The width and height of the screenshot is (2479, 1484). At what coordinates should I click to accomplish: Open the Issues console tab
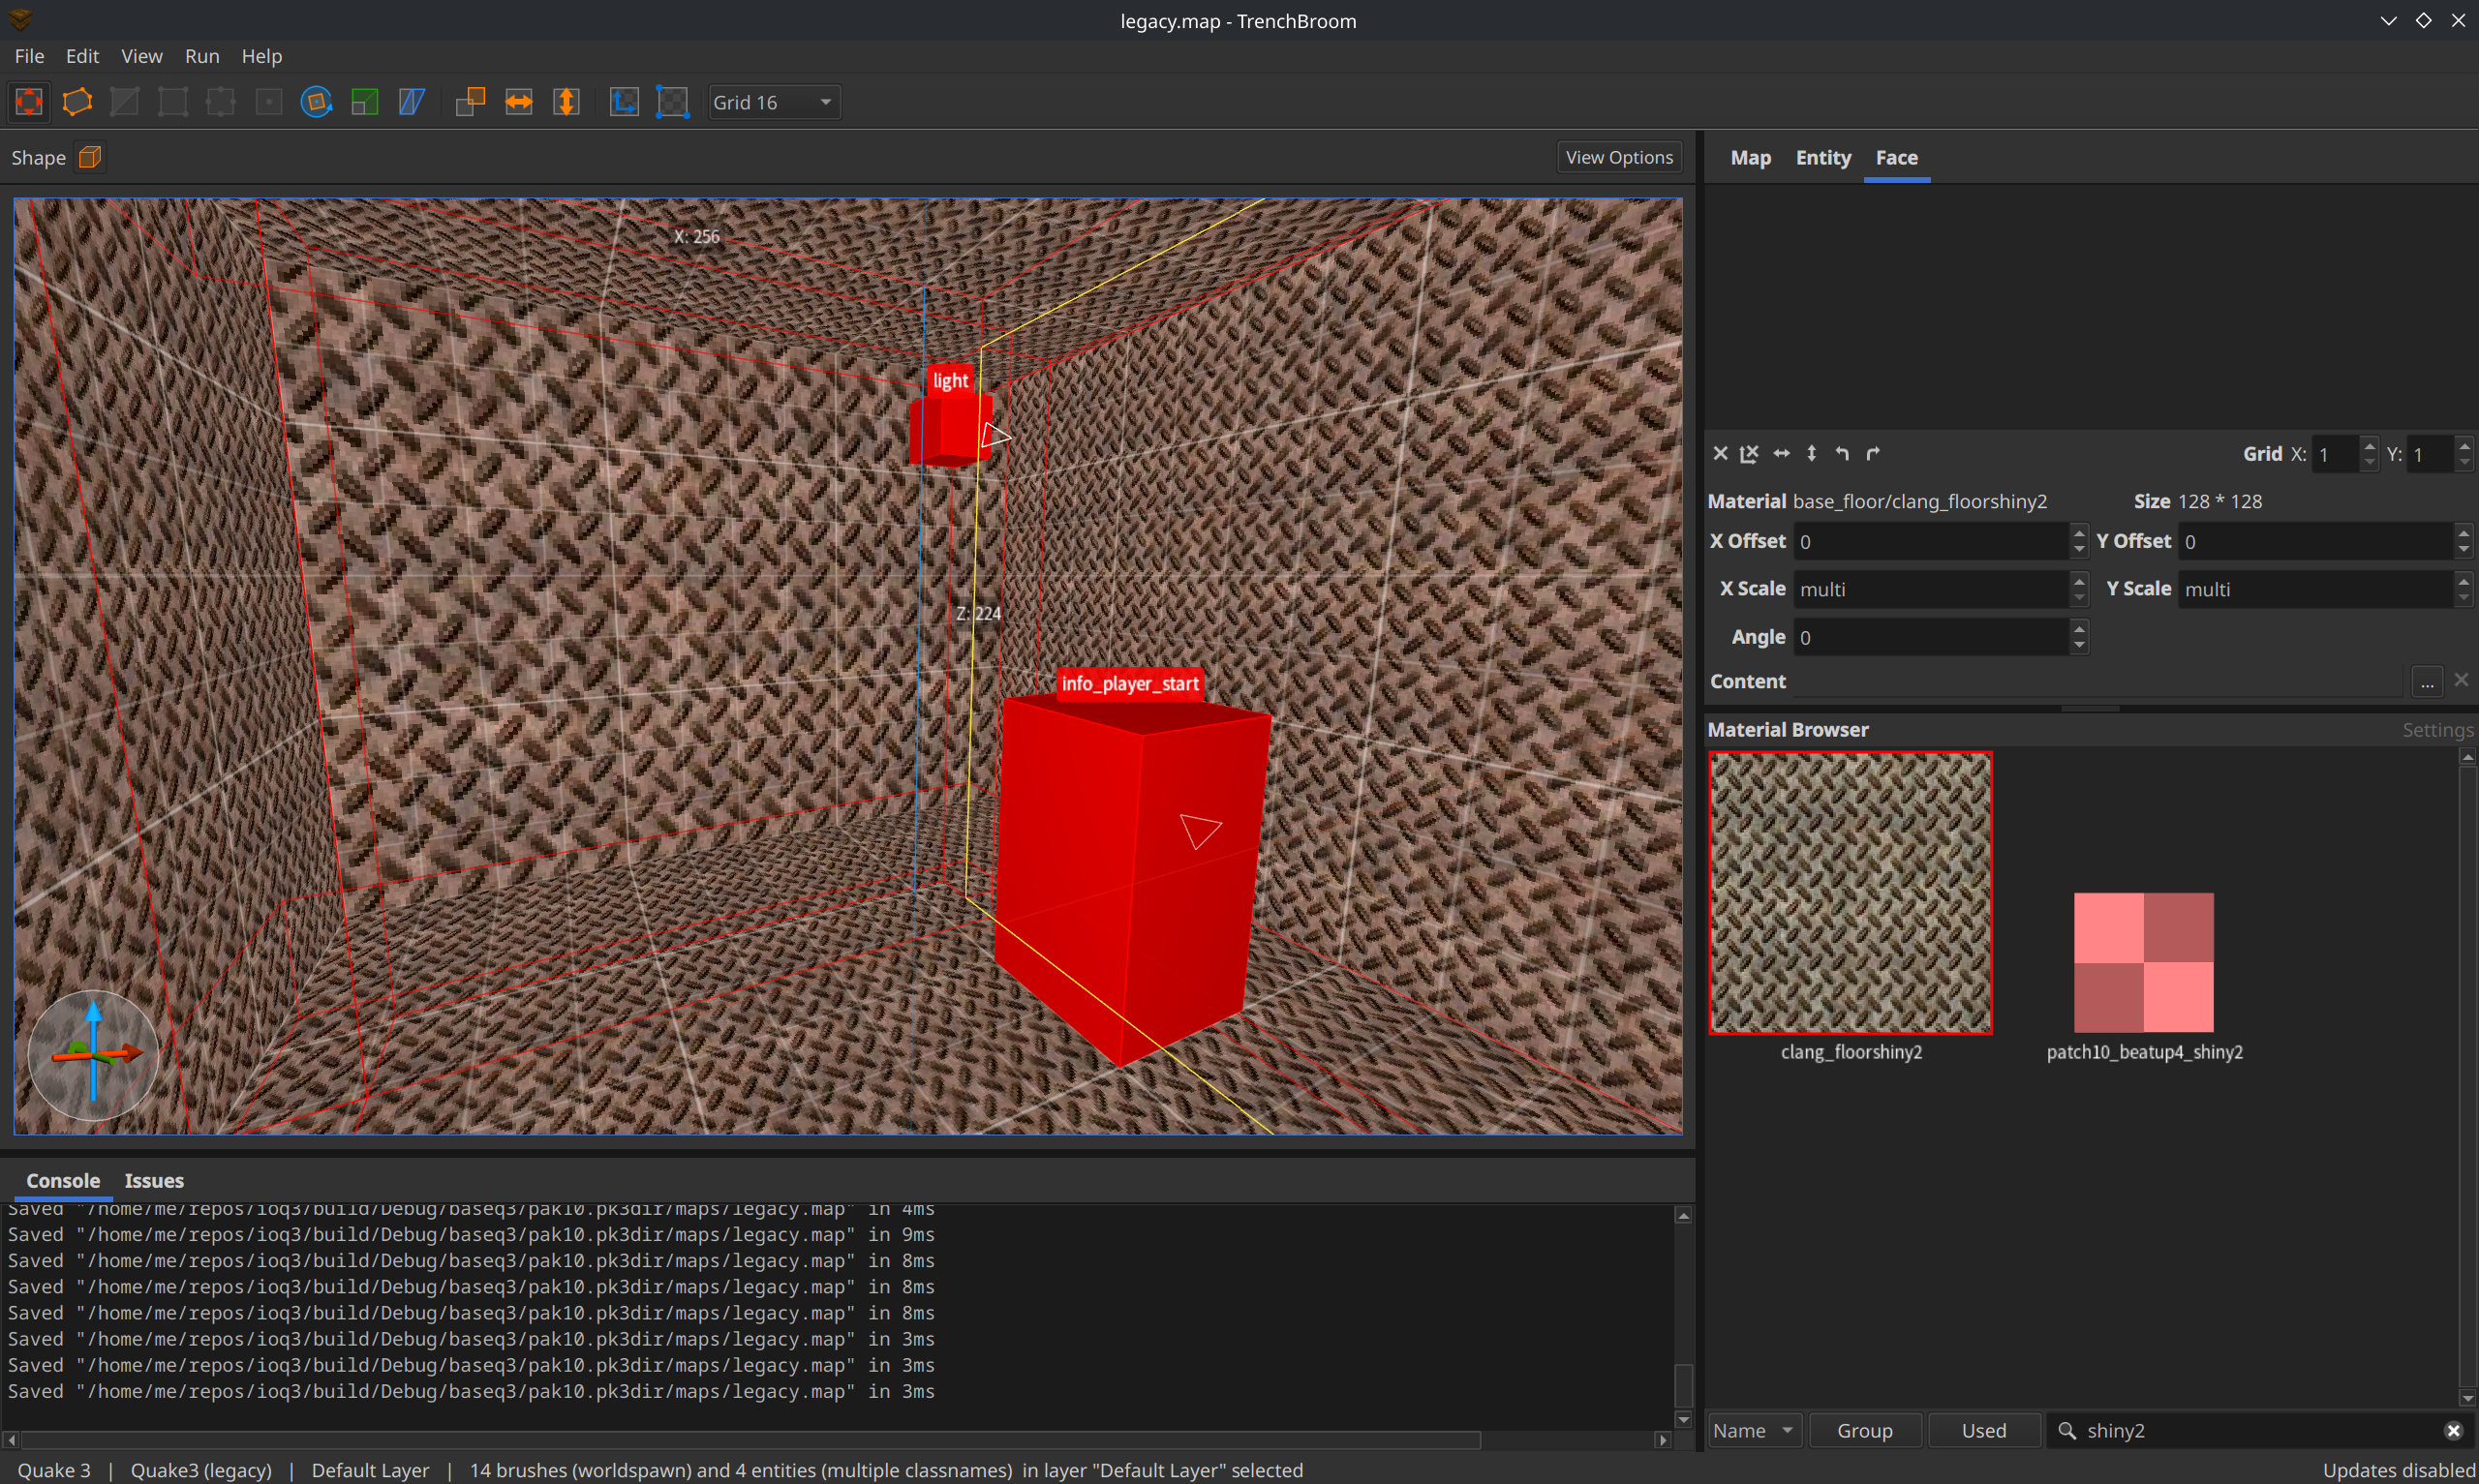coord(153,1180)
